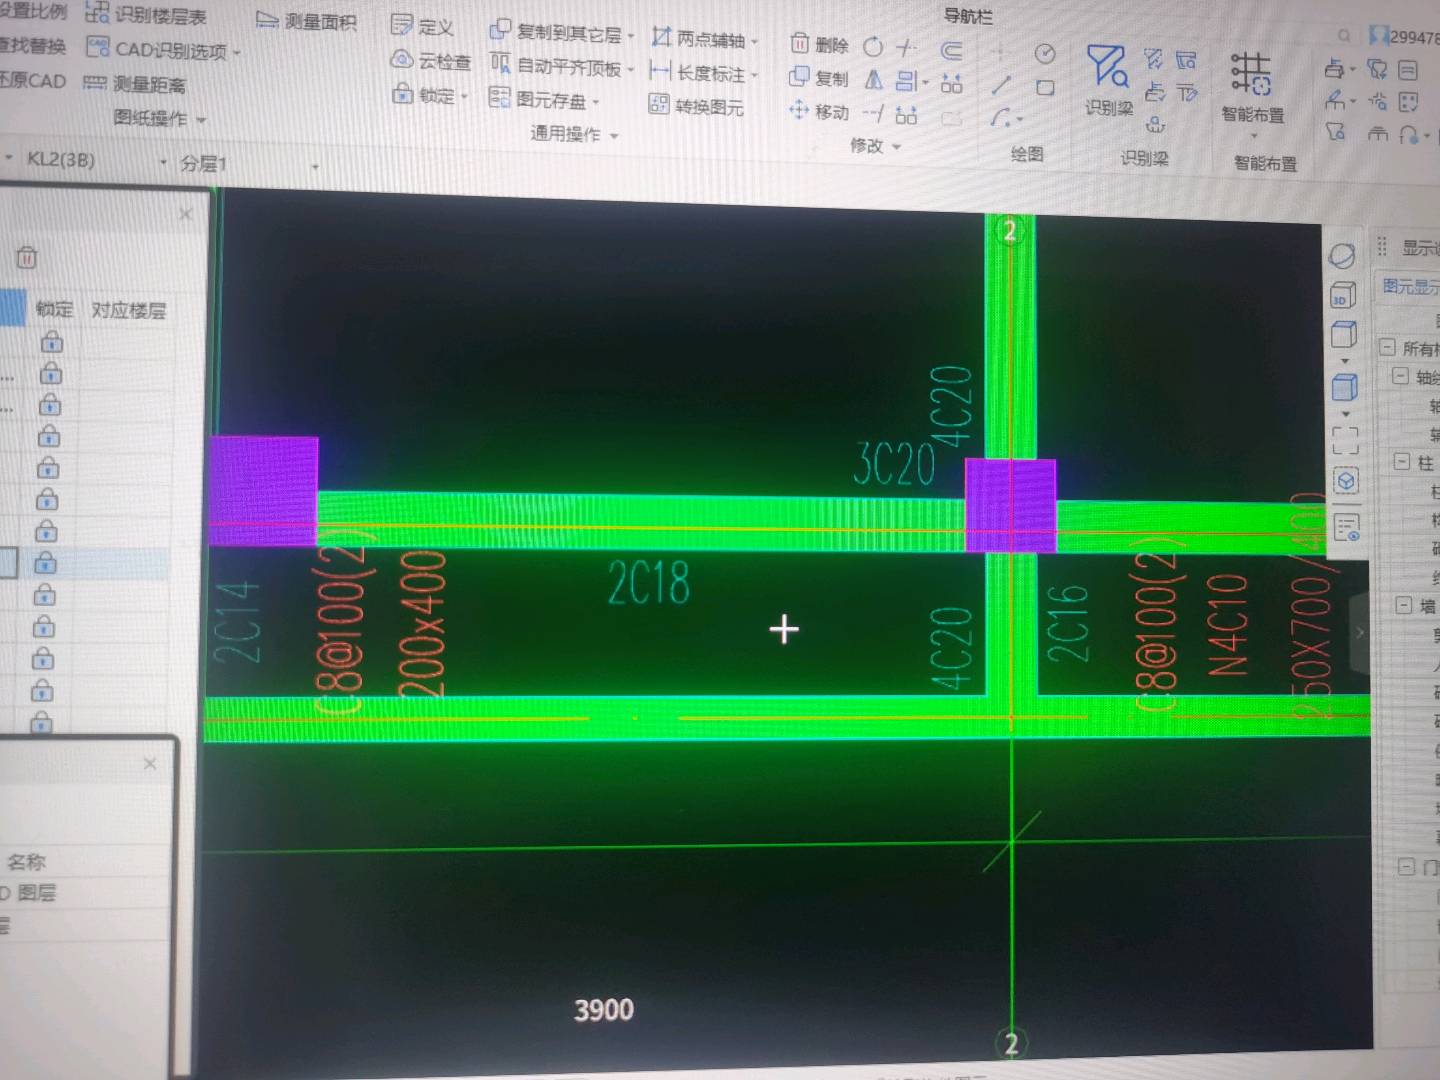
Task: Expand the 图纸操作 group
Action: tap(159, 118)
